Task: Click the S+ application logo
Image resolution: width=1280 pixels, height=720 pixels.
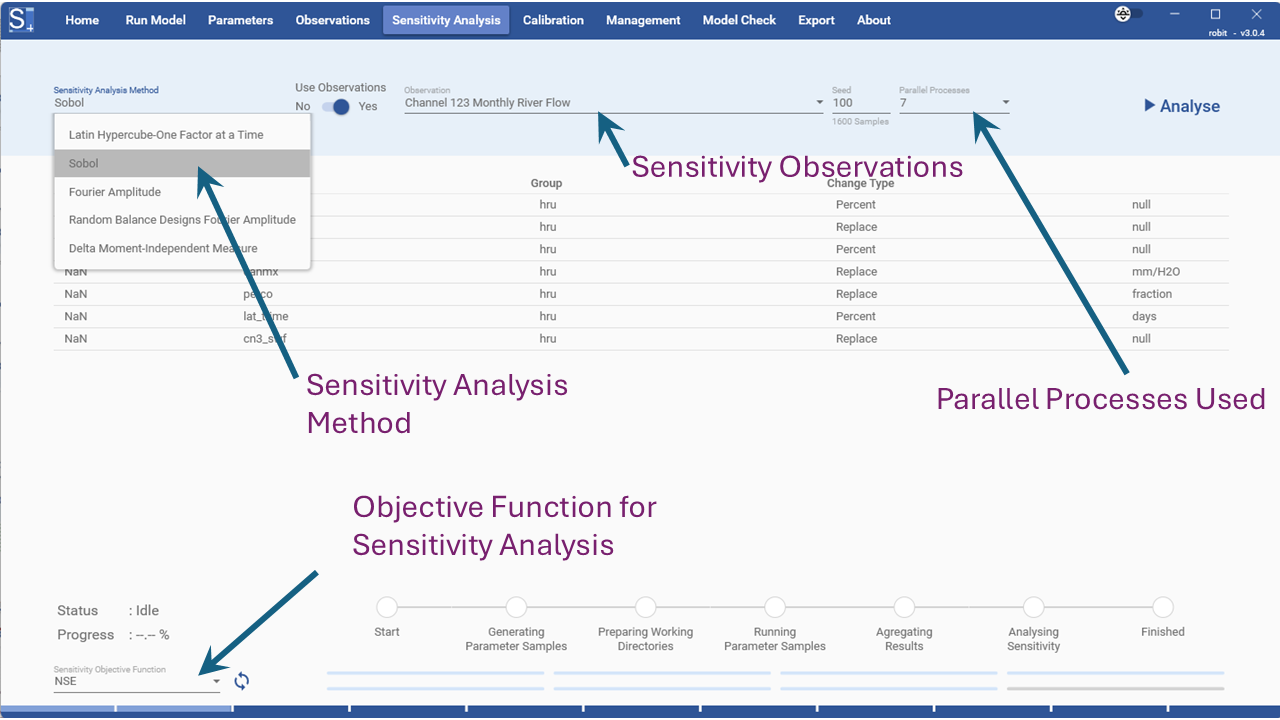Action: tap(20, 19)
